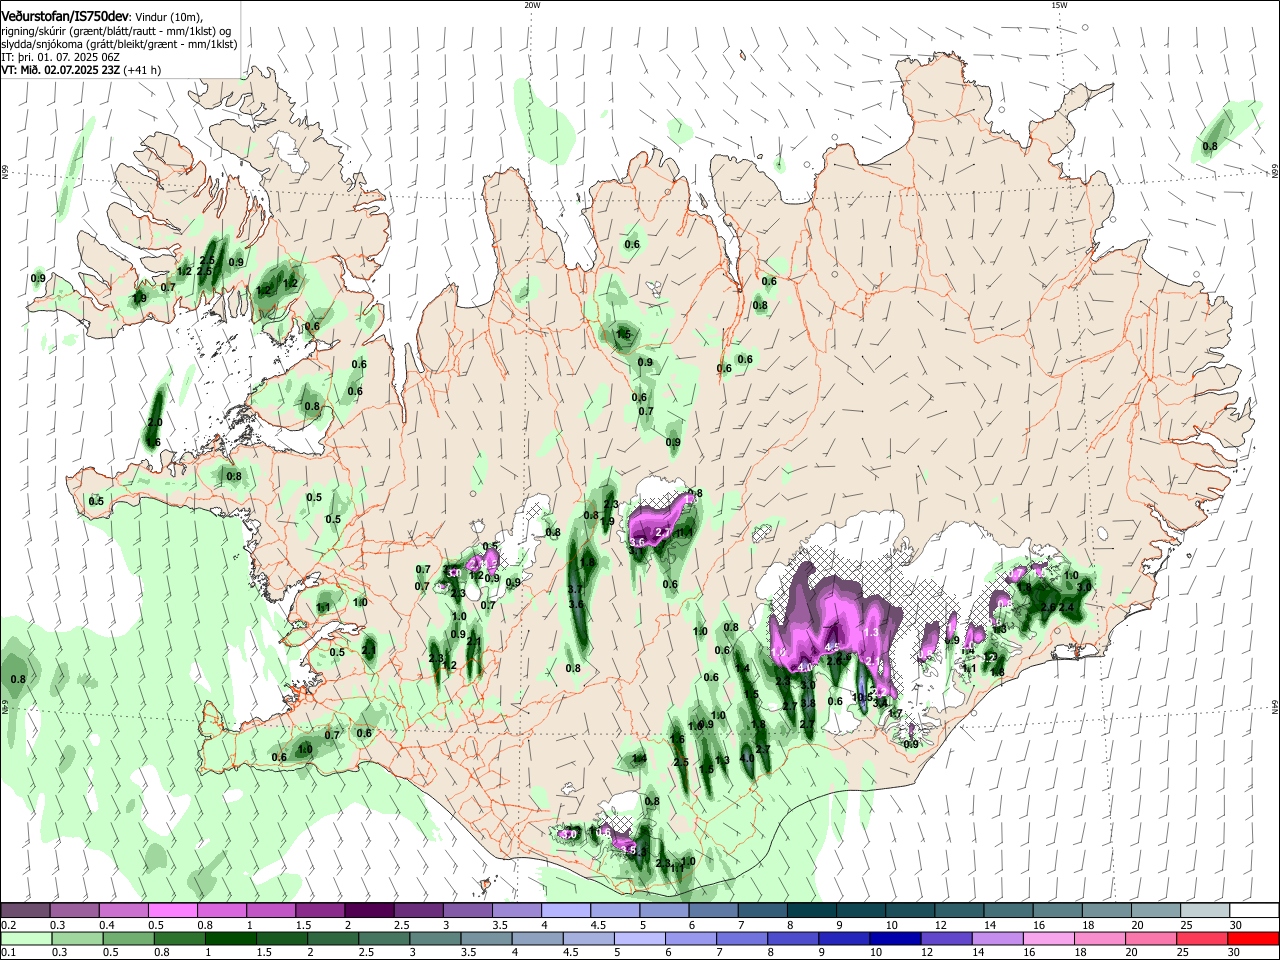Select the royal blue 9 swatch, lower scale
1280x960 pixels.
tap(843, 939)
